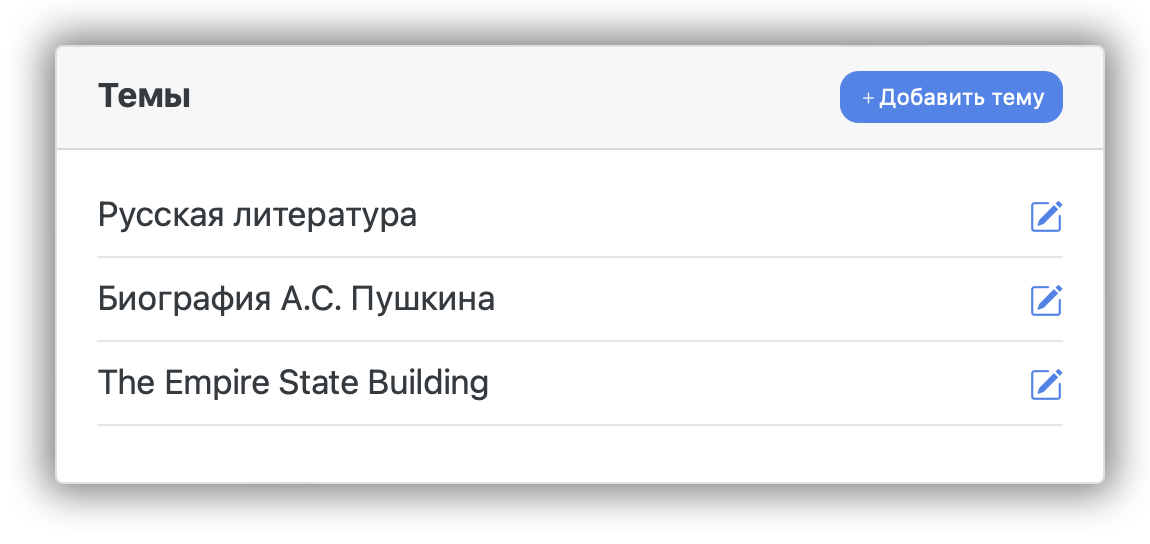The image size is (1150, 544).
Task: Click empty space in the "Биография А.С. Пушкина" row
Action: click(x=760, y=299)
